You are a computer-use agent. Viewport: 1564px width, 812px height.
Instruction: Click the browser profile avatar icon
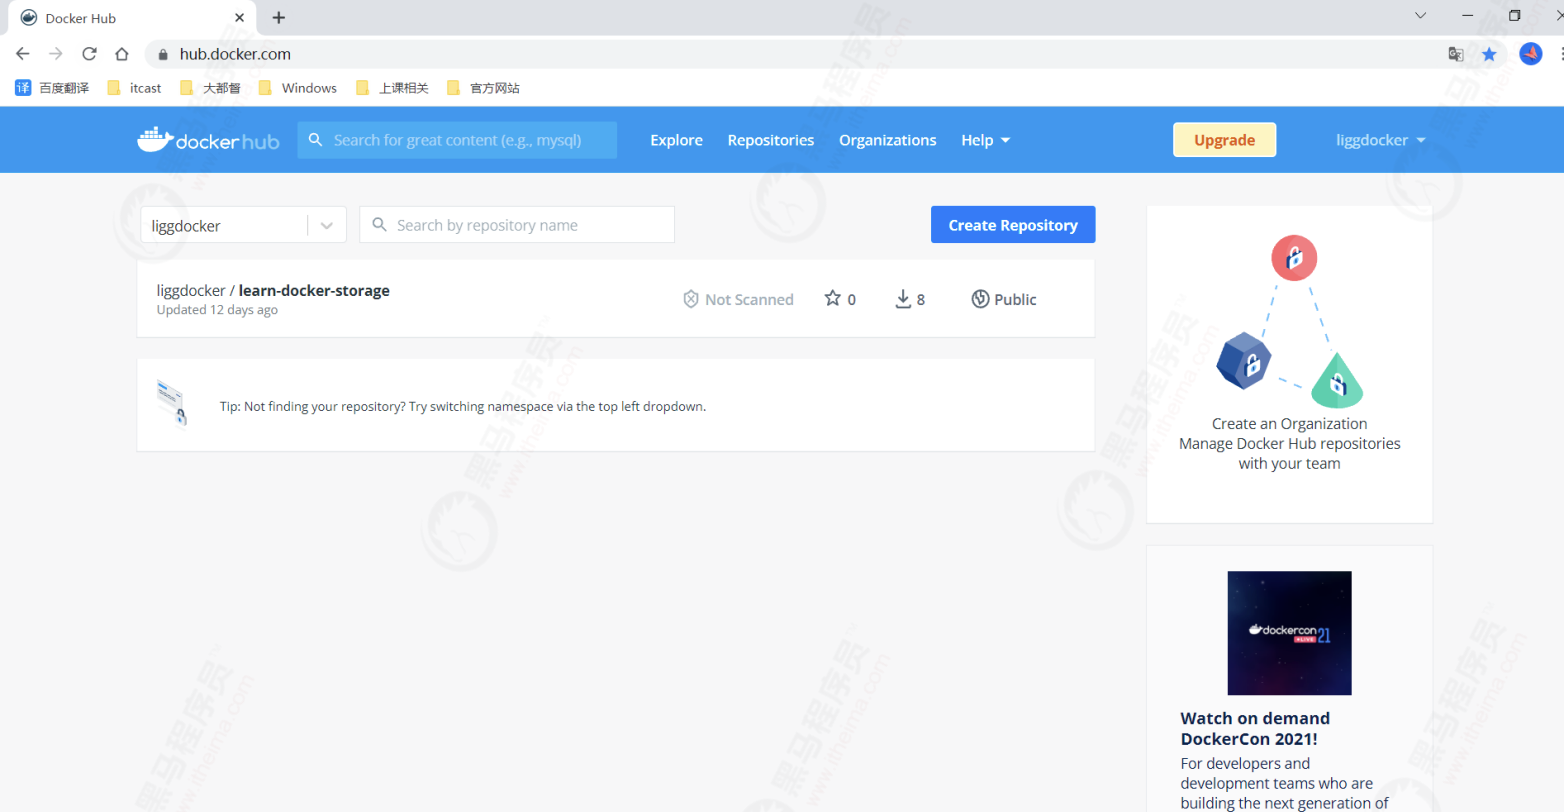(x=1531, y=54)
